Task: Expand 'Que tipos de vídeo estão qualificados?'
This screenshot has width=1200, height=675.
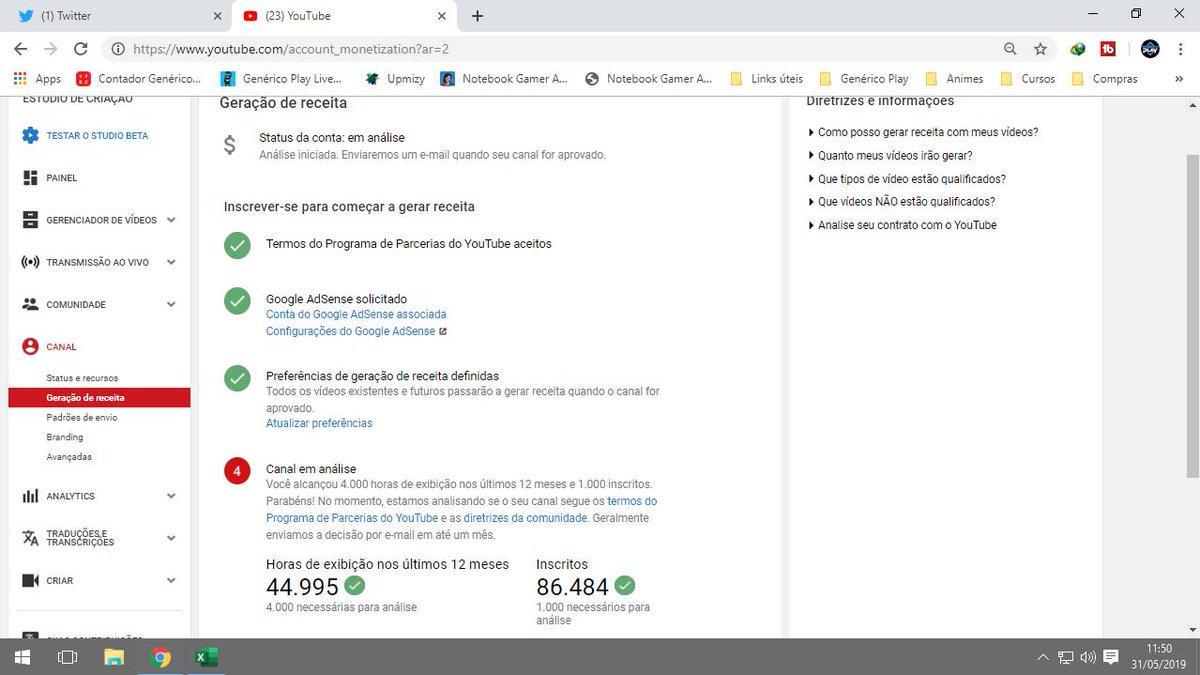Action: coord(906,179)
